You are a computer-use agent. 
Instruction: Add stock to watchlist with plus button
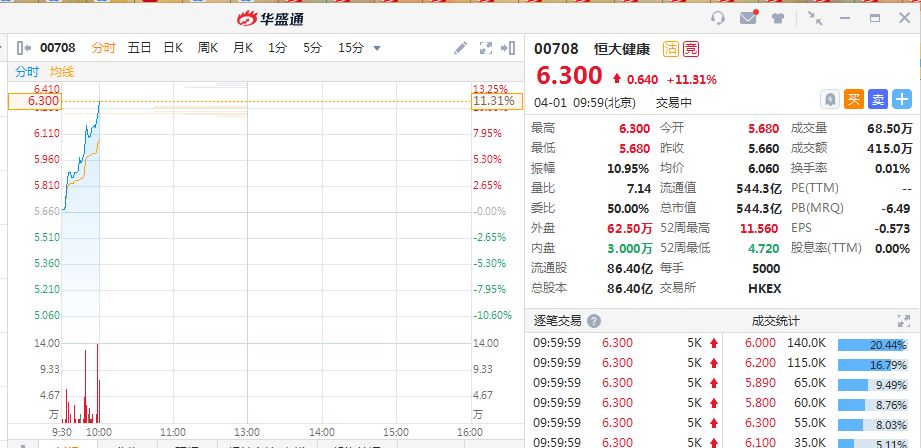point(902,99)
